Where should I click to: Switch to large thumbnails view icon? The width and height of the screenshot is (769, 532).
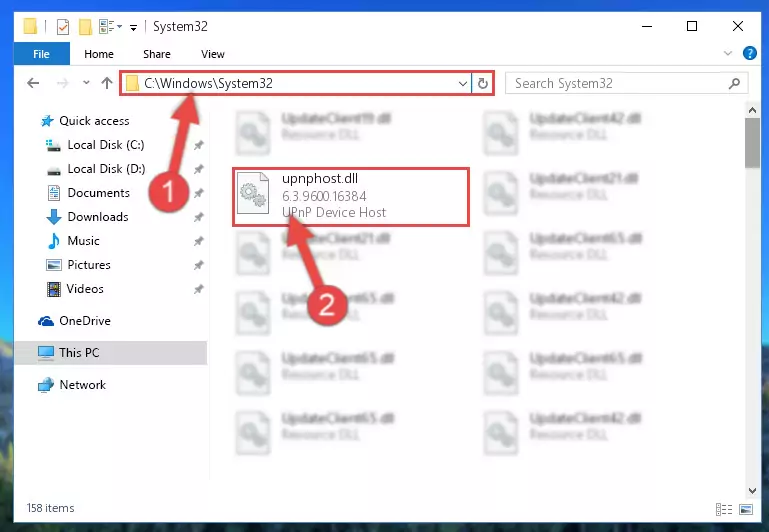coord(746,509)
